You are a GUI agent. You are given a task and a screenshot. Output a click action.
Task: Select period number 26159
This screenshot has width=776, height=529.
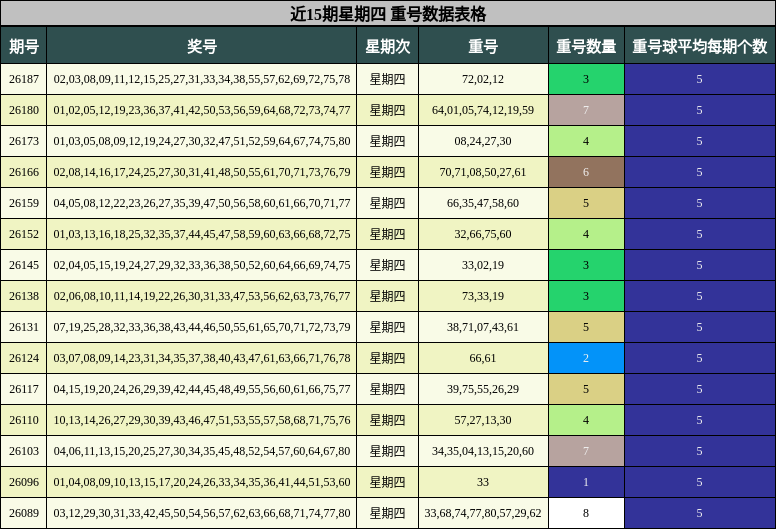[x=24, y=203]
